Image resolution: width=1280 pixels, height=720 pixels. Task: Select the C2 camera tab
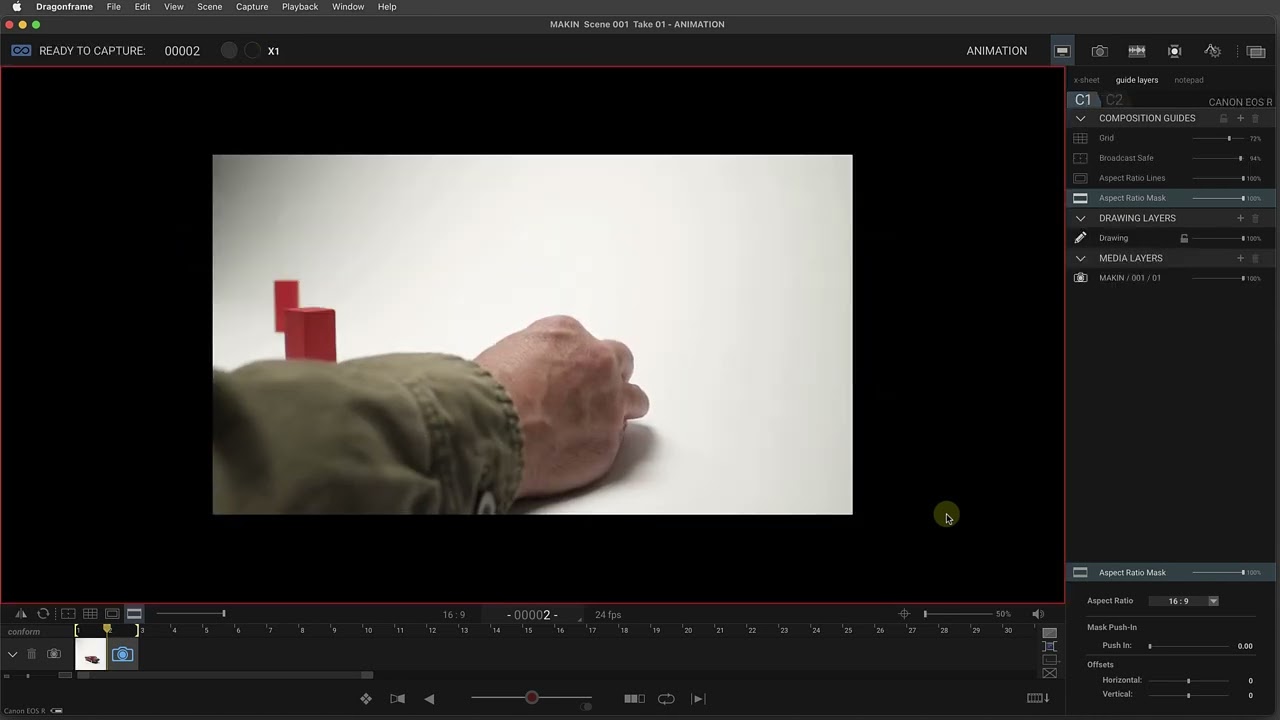tap(1114, 100)
